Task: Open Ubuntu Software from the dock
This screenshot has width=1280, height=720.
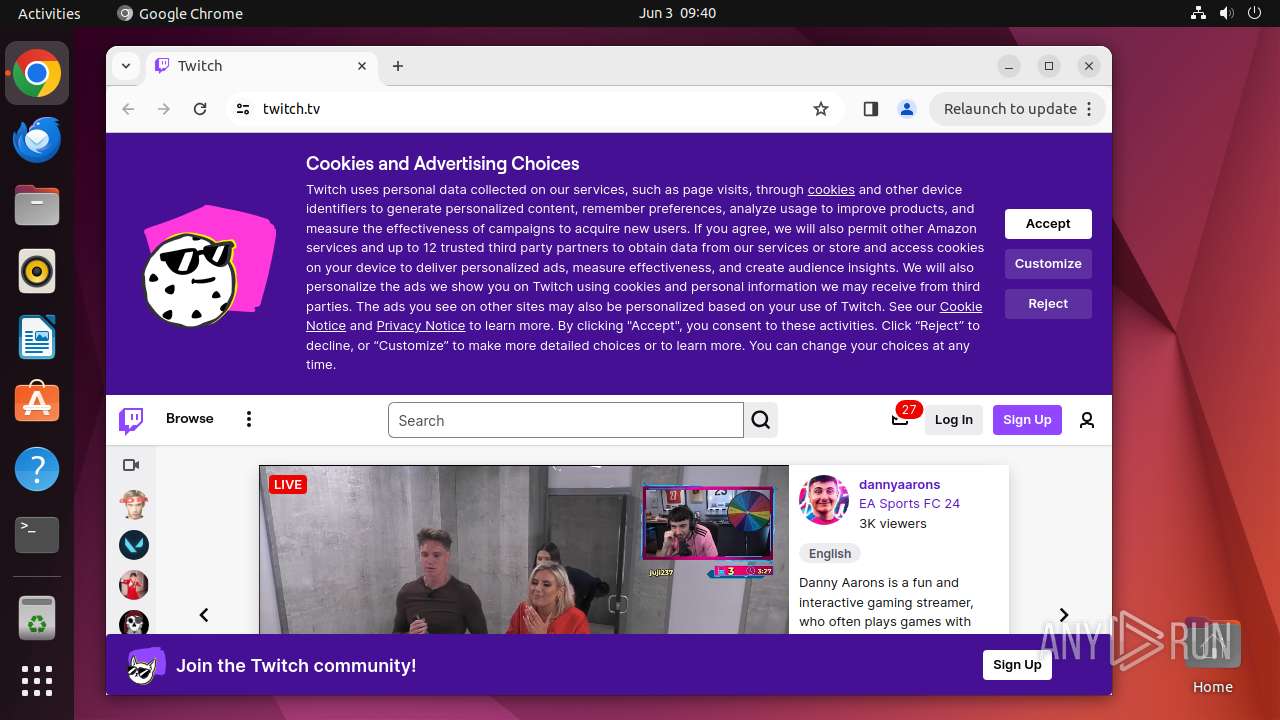Action: tap(37, 404)
